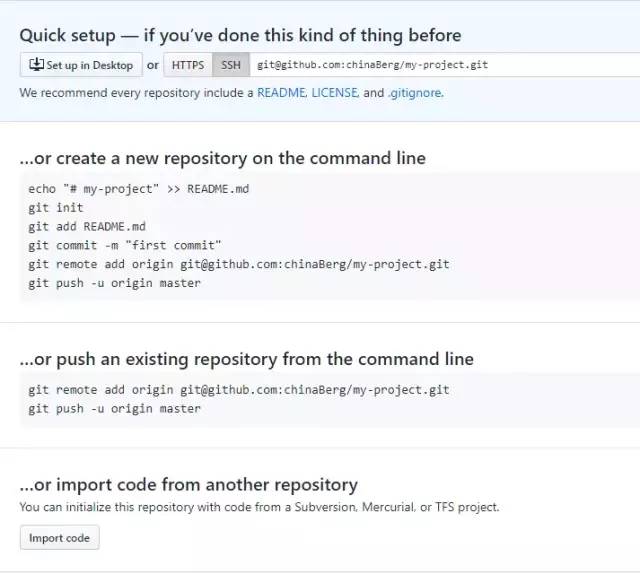640x574 pixels.
Task: Click Set up in Desktop button
Action: 81,65
